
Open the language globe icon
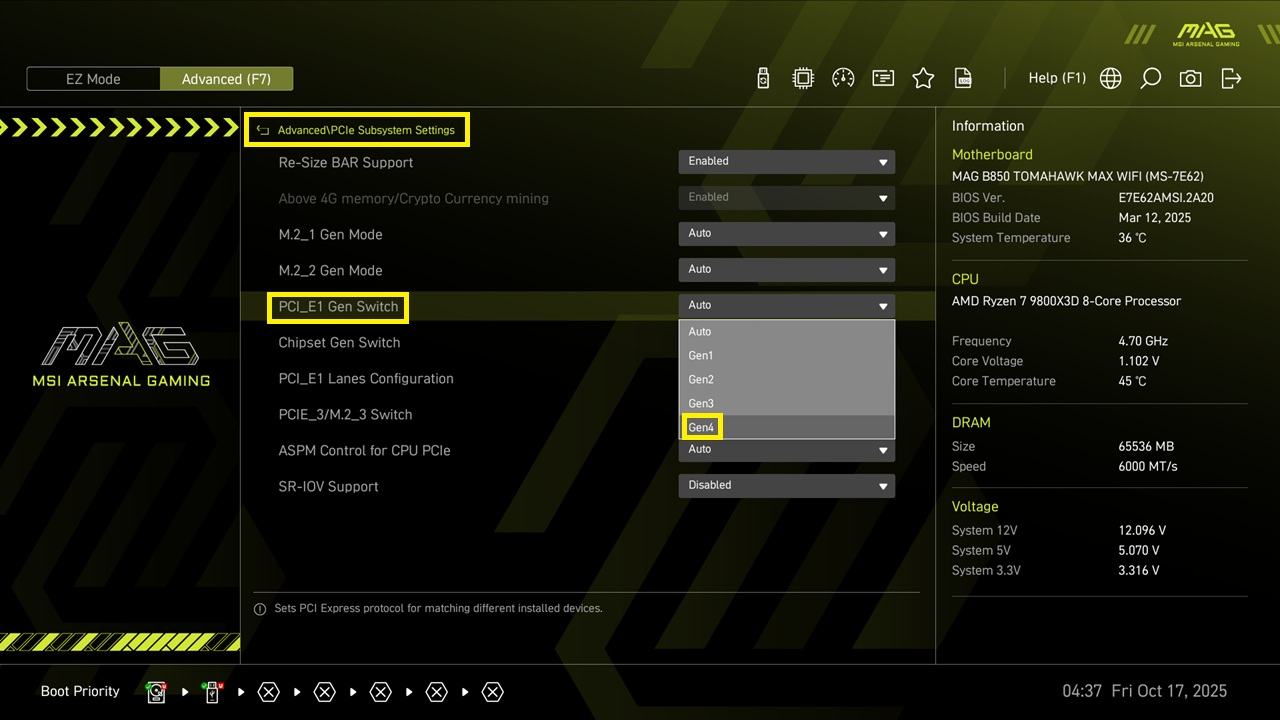pos(1110,78)
